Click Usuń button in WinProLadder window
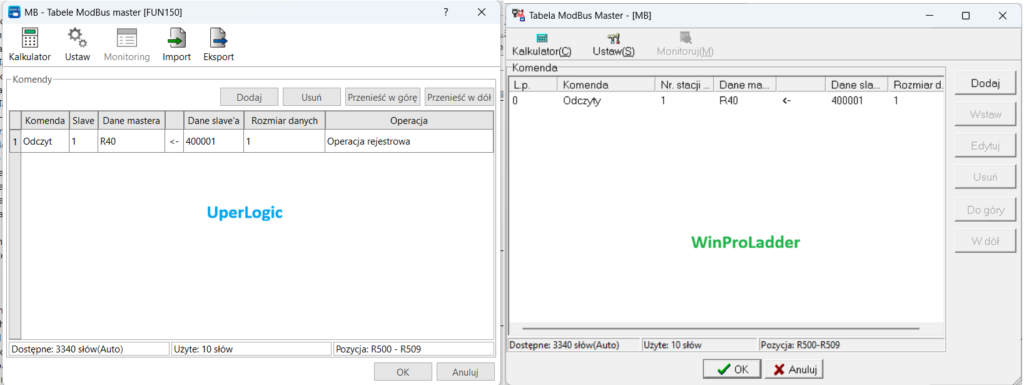Screen dimensions: 1024x385 tap(985, 177)
